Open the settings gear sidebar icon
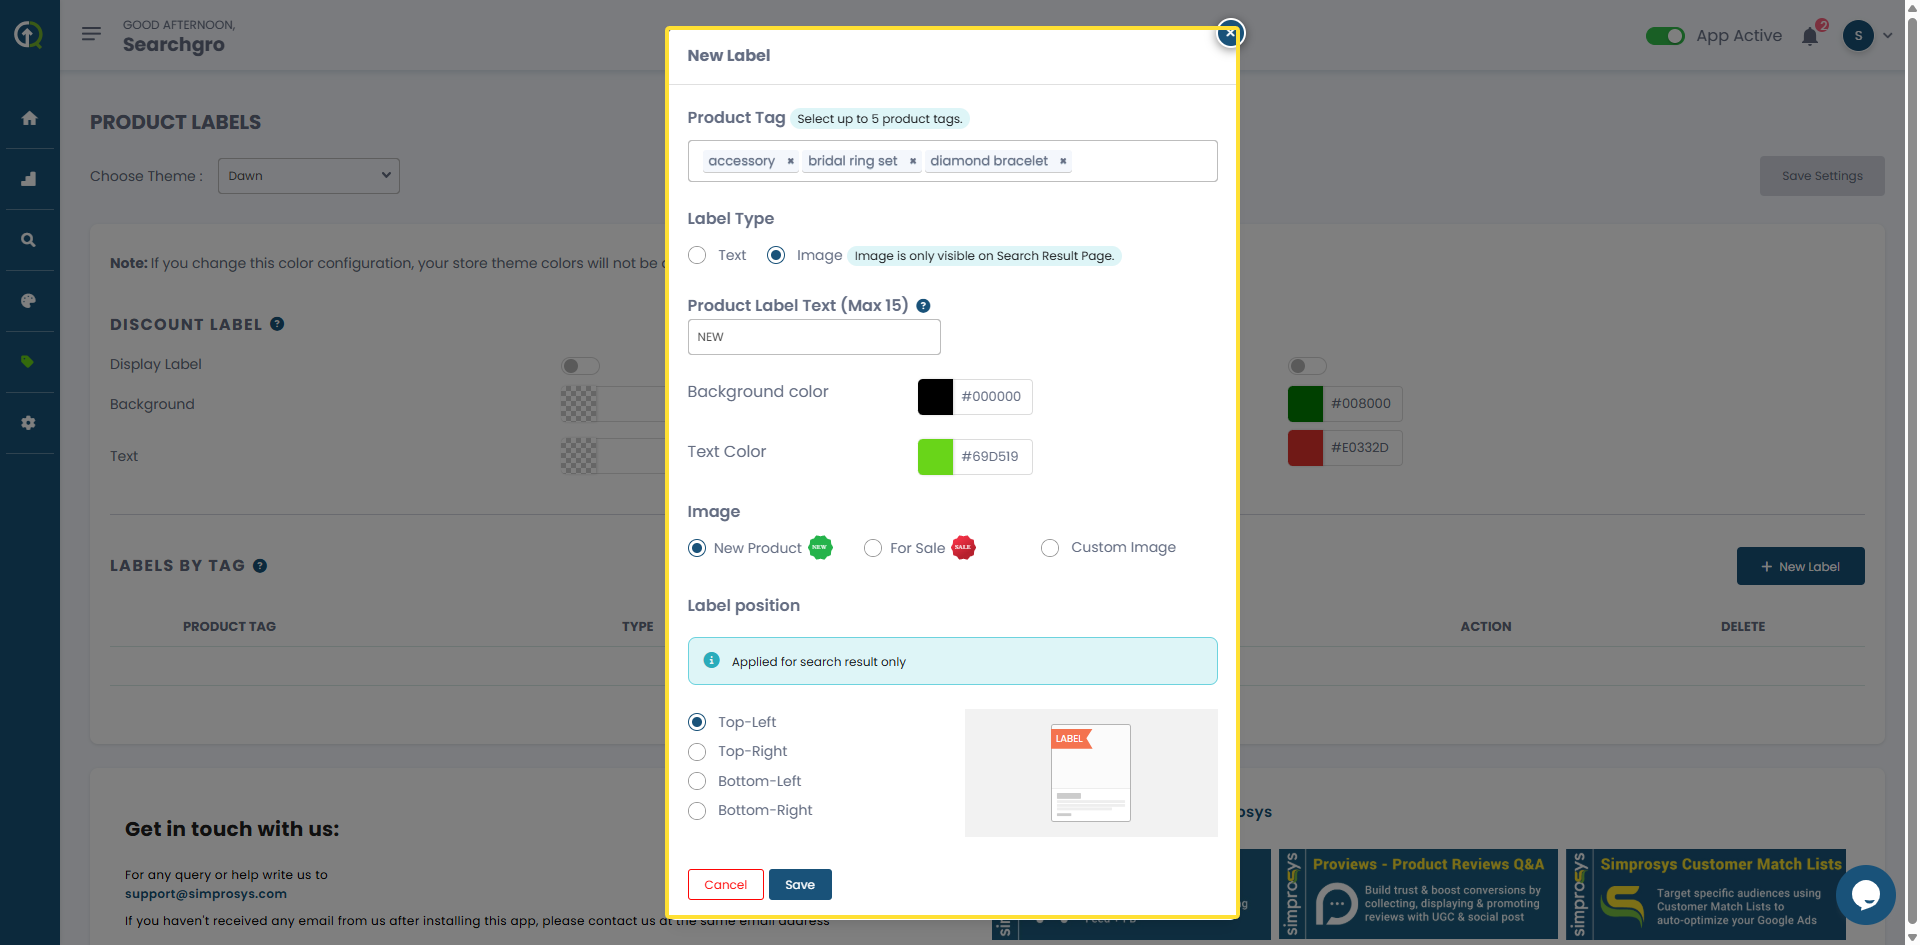Screen dimensions: 1920x945 (x=29, y=423)
